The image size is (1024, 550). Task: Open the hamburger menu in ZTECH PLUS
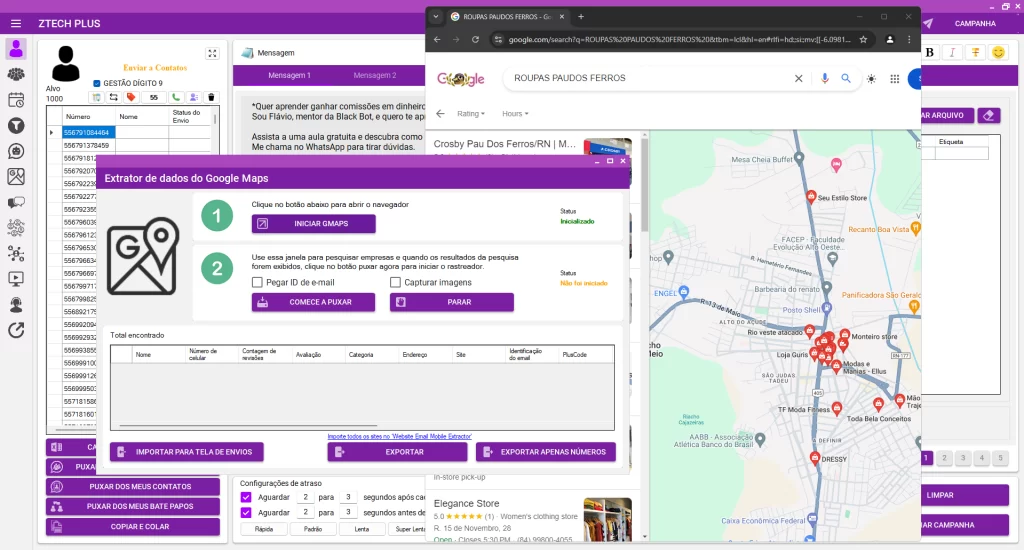tap(16, 24)
